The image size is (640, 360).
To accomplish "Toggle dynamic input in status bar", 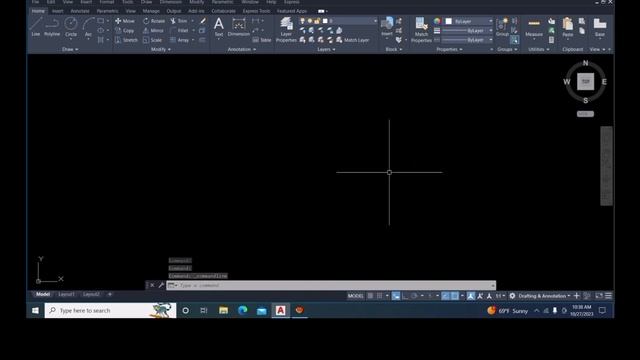I will point(396,296).
